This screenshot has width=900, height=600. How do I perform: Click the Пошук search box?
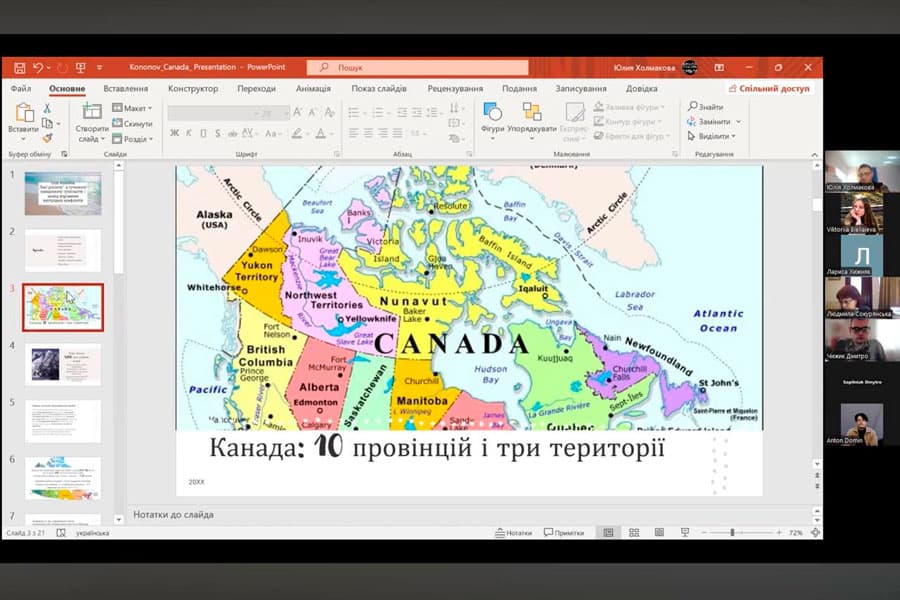417,68
